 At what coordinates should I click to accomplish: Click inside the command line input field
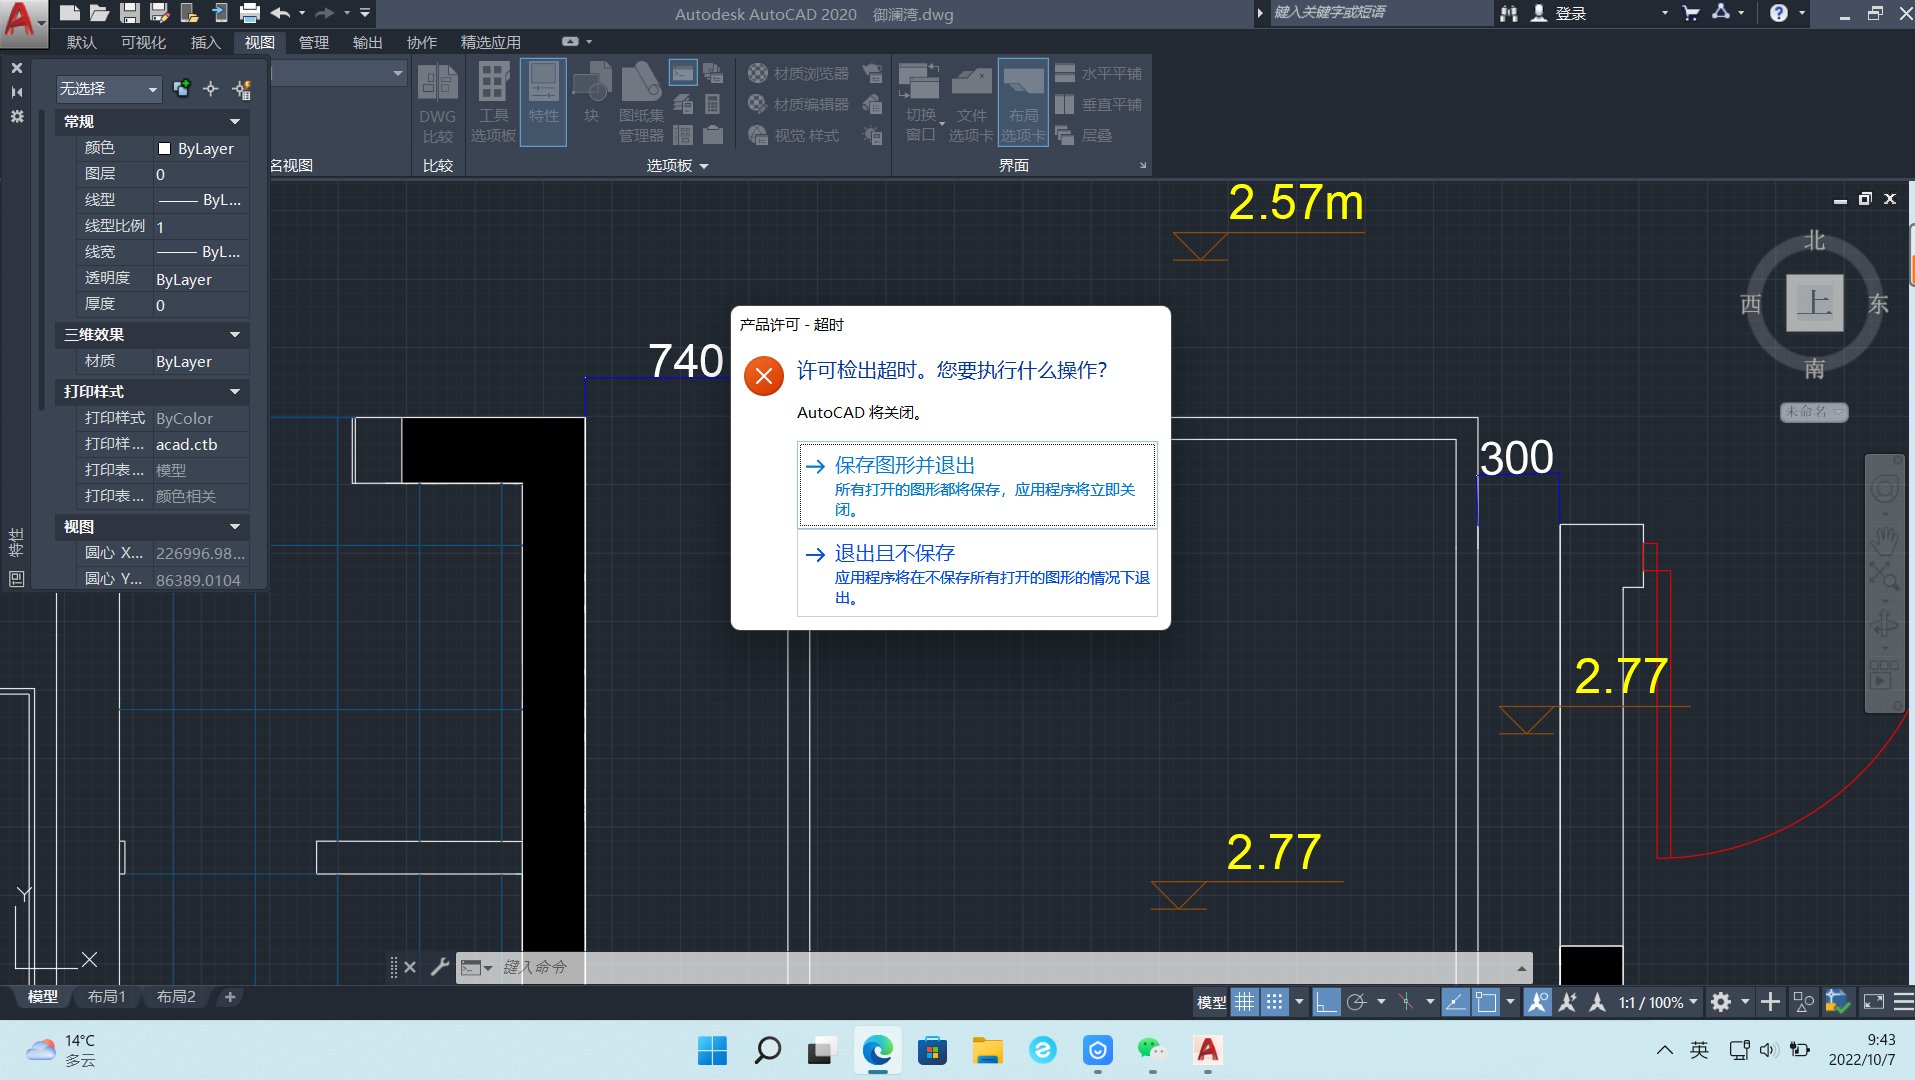pyautogui.click(x=700, y=967)
